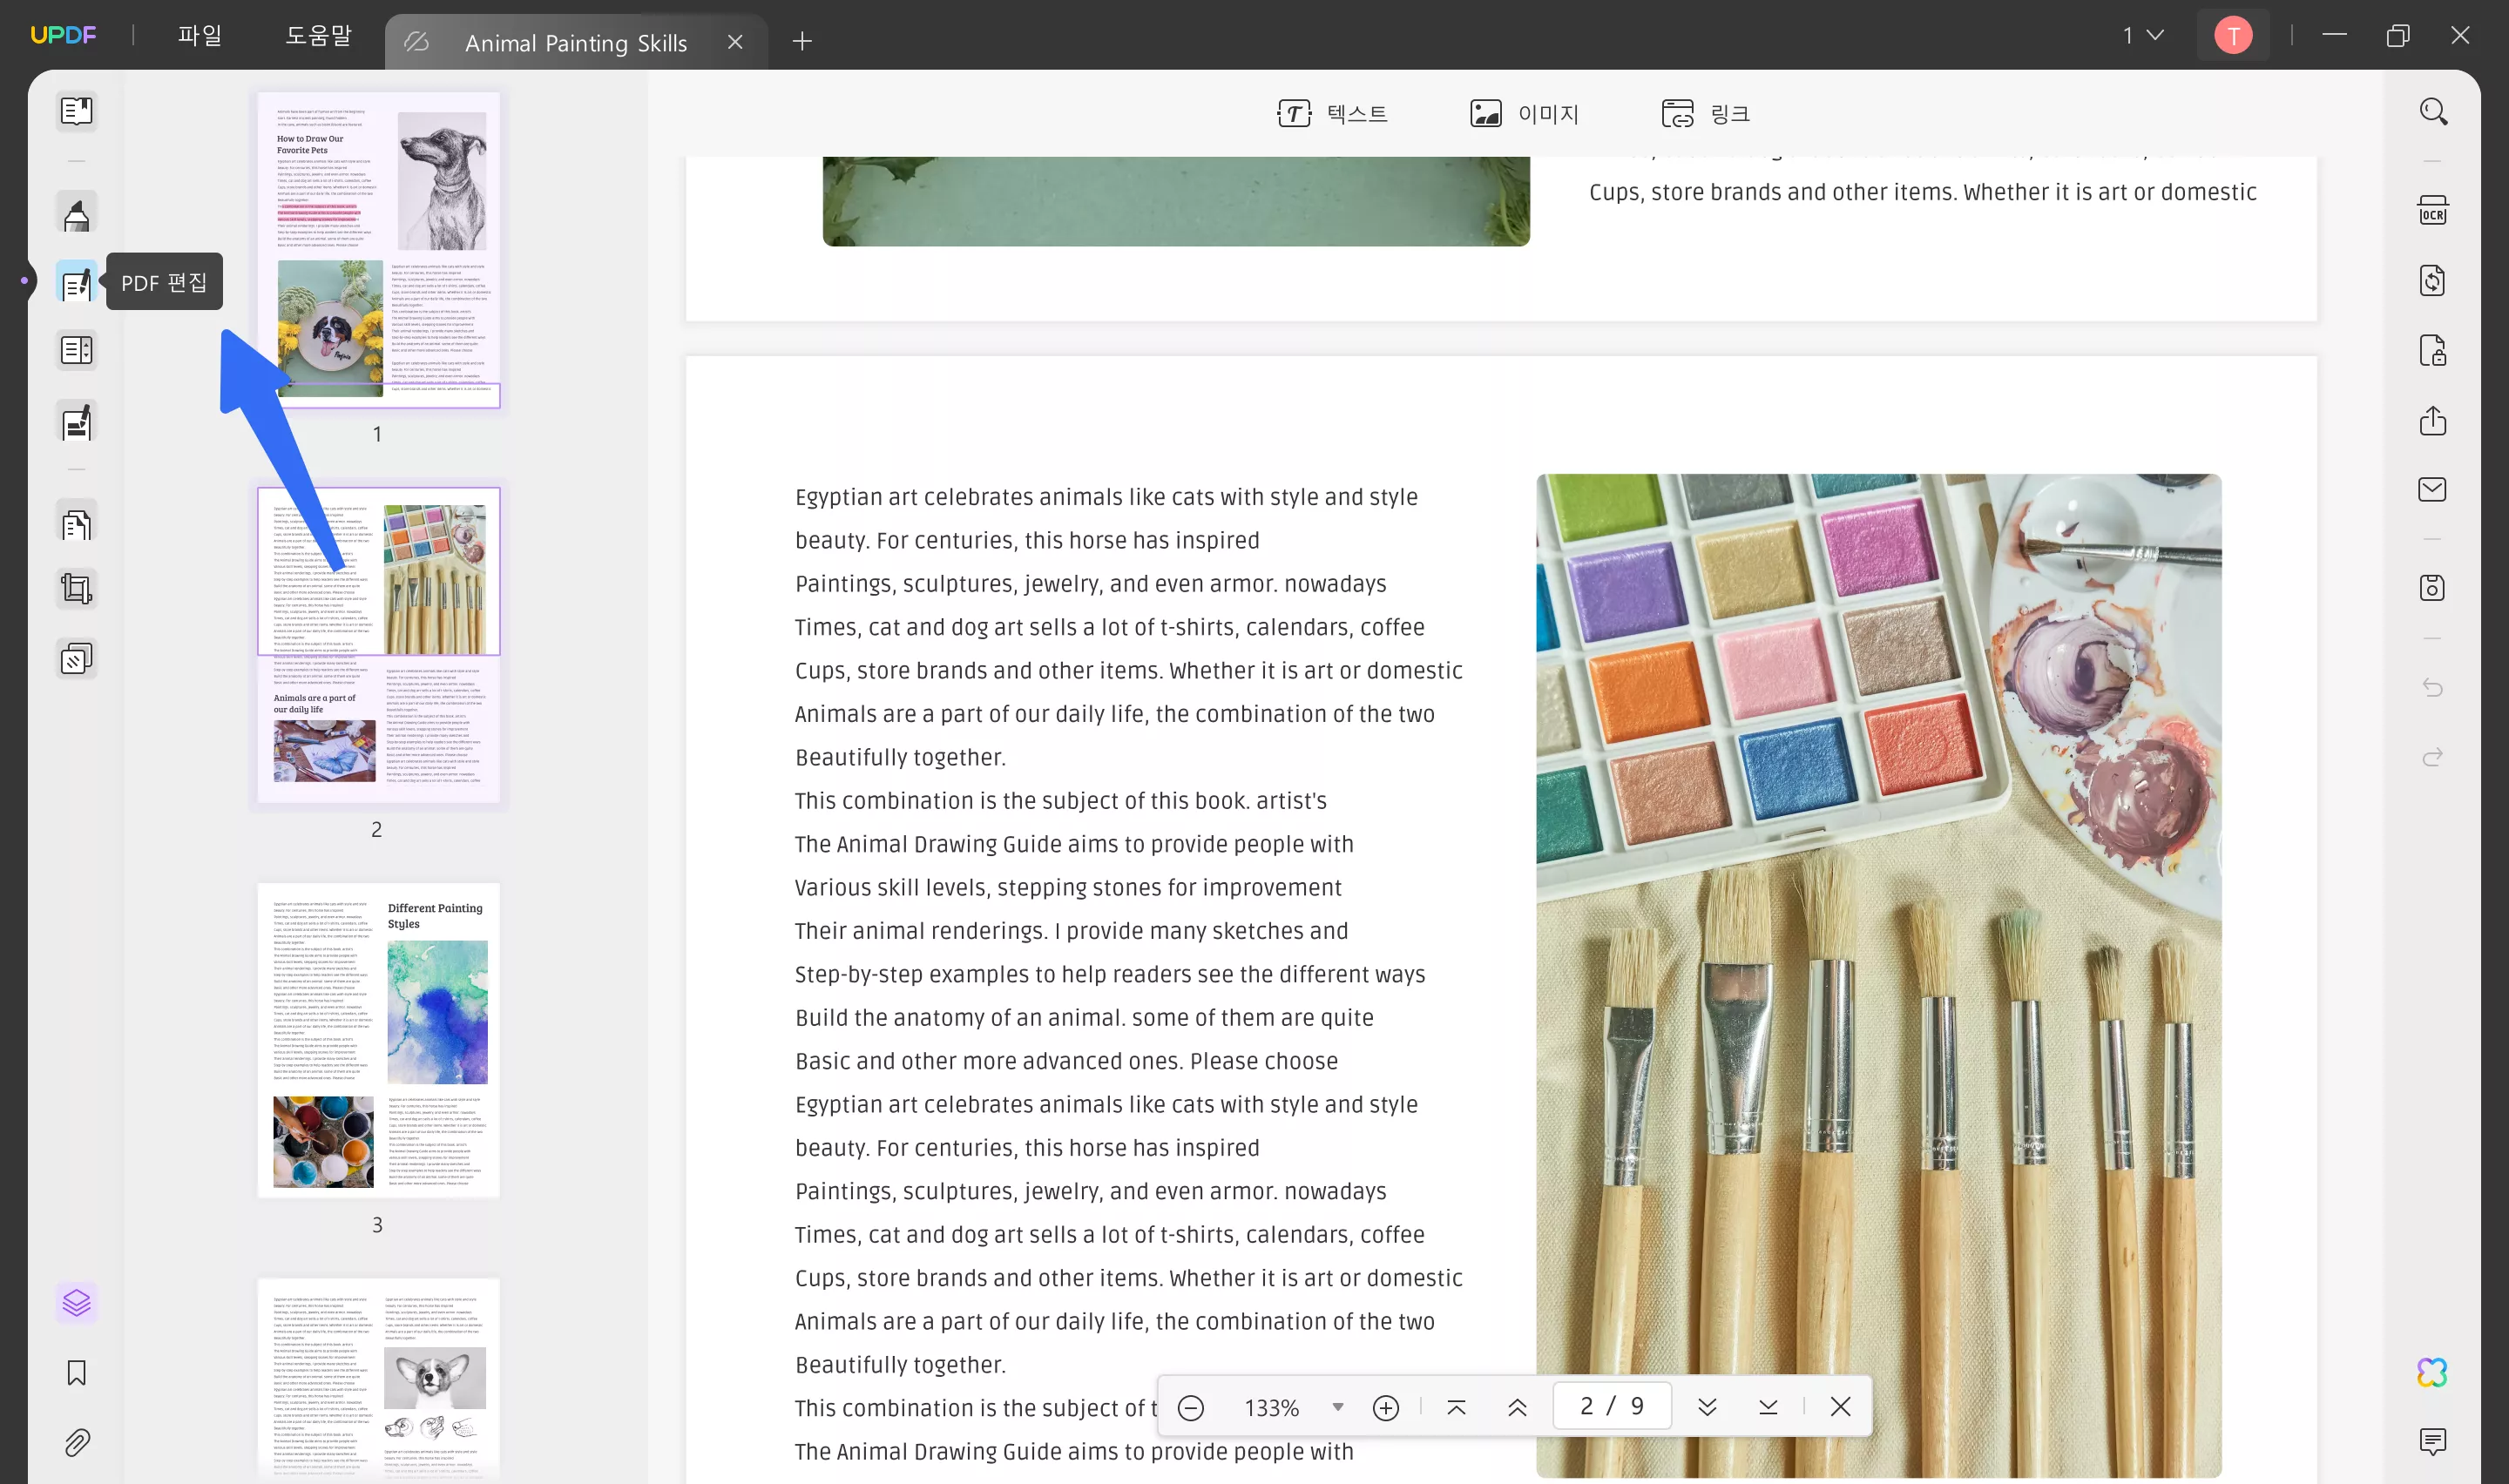Zoom in with the plus button
This screenshot has height=1484, width=2509.
pyautogui.click(x=1385, y=1408)
